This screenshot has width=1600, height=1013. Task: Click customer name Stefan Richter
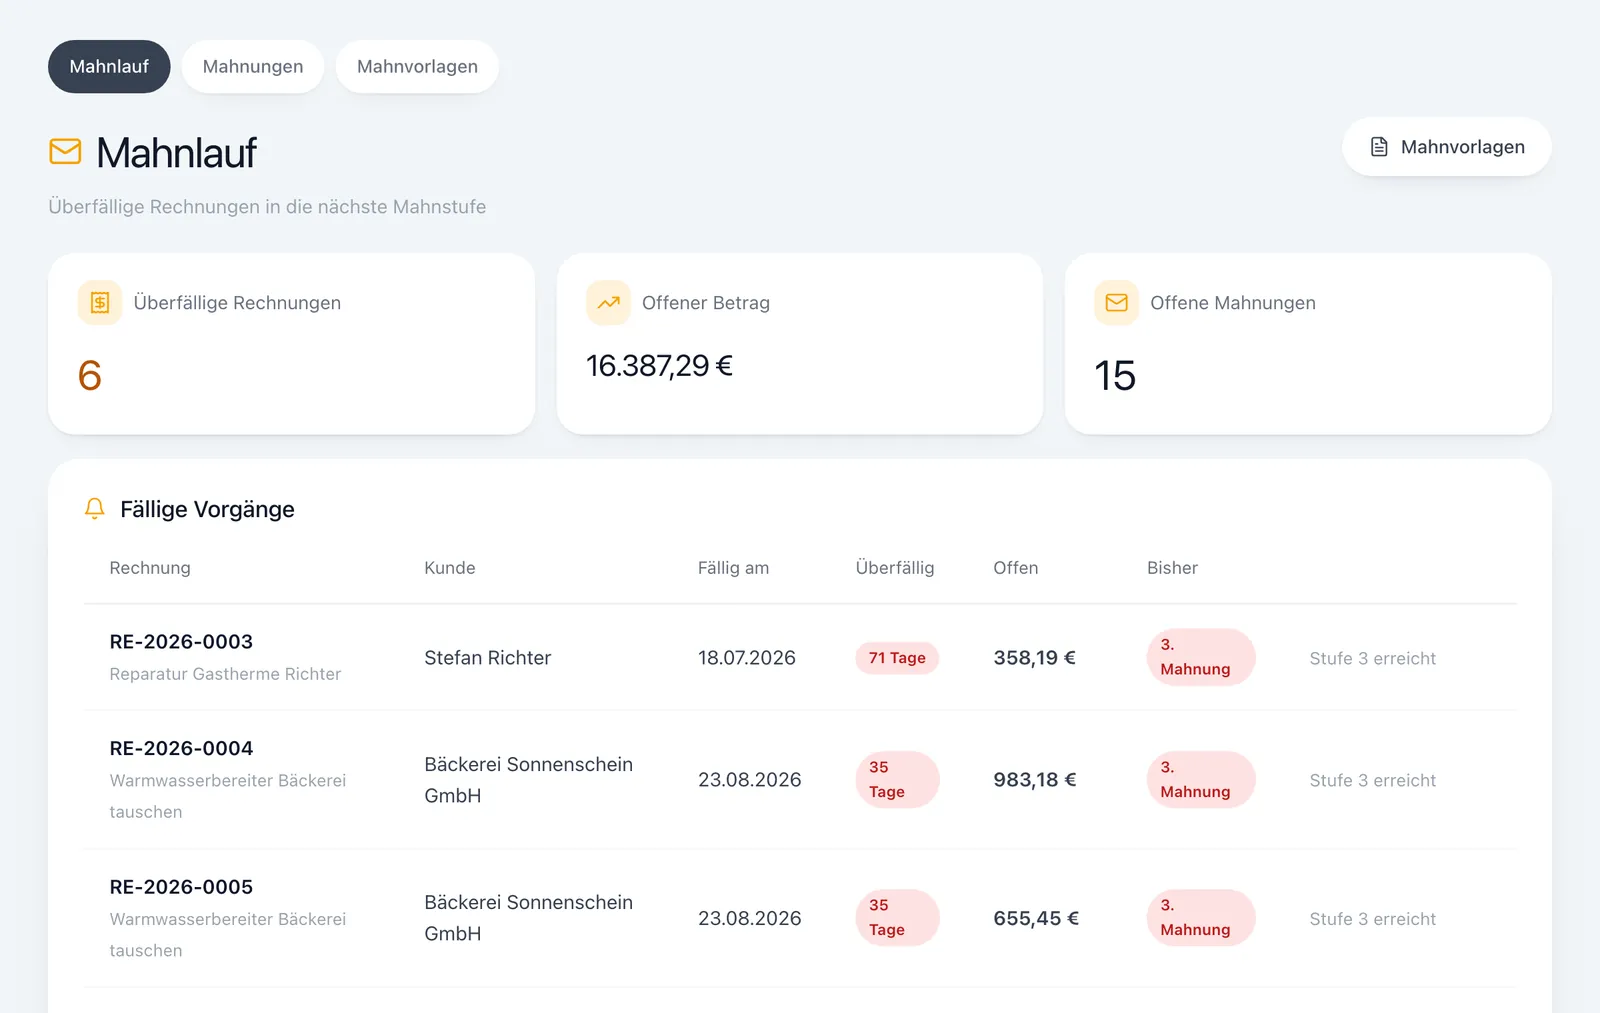[x=488, y=658]
